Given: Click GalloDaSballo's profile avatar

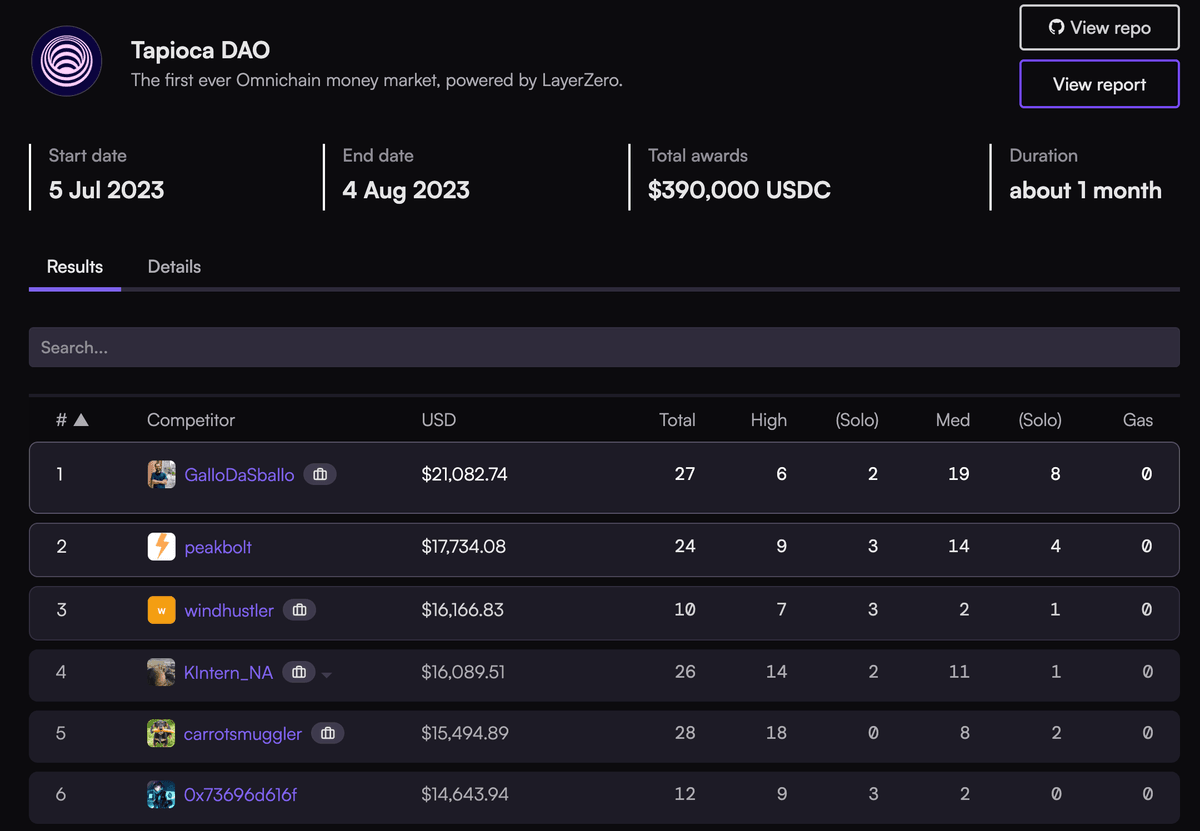Looking at the screenshot, I should pos(161,475).
